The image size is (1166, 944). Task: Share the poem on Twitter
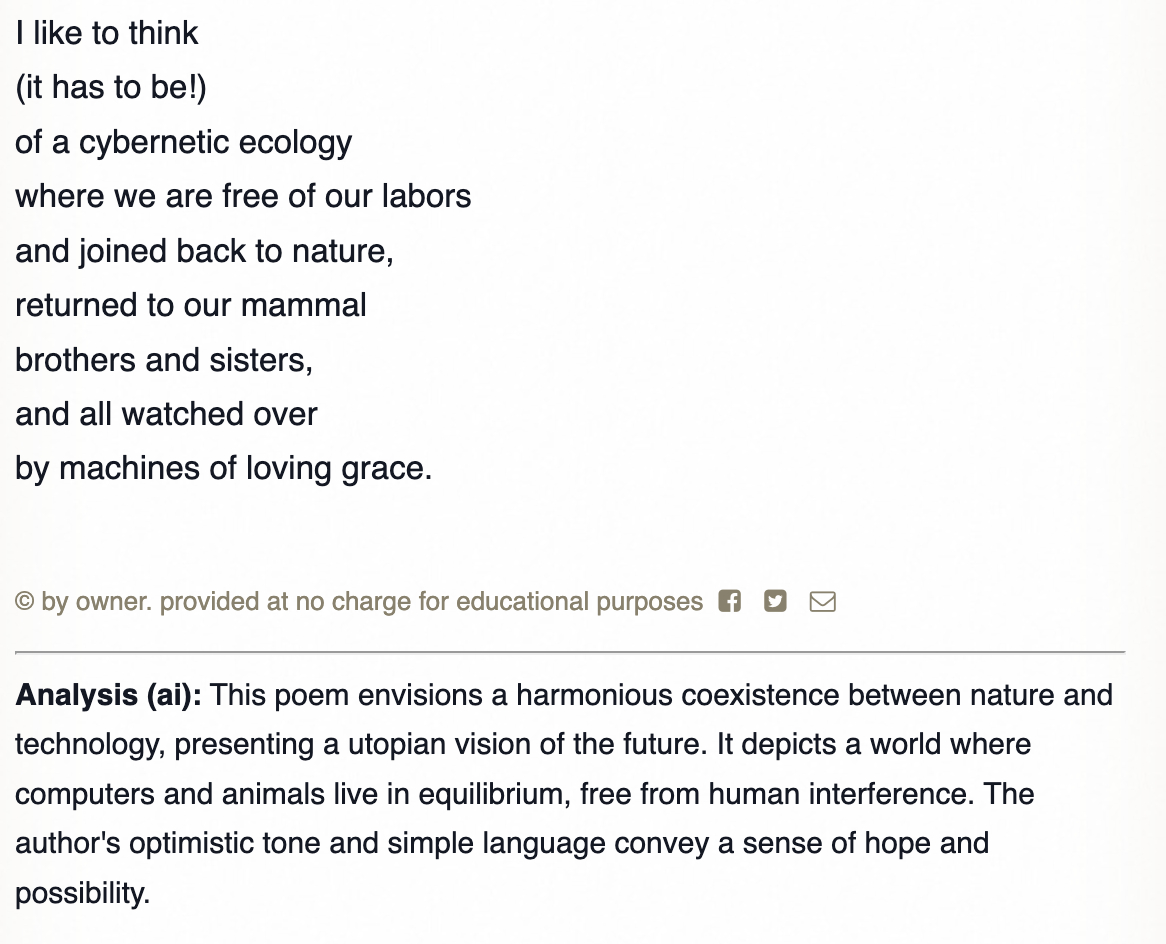(775, 601)
